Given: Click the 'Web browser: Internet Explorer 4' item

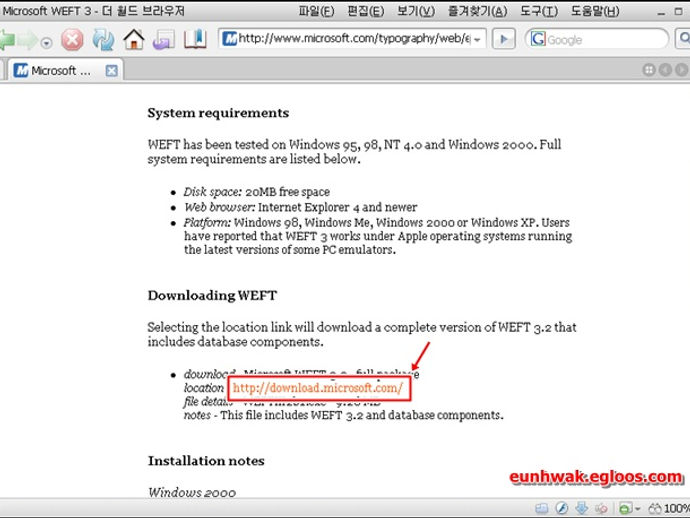Looking at the screenshot, I should (x=300, y=207).
